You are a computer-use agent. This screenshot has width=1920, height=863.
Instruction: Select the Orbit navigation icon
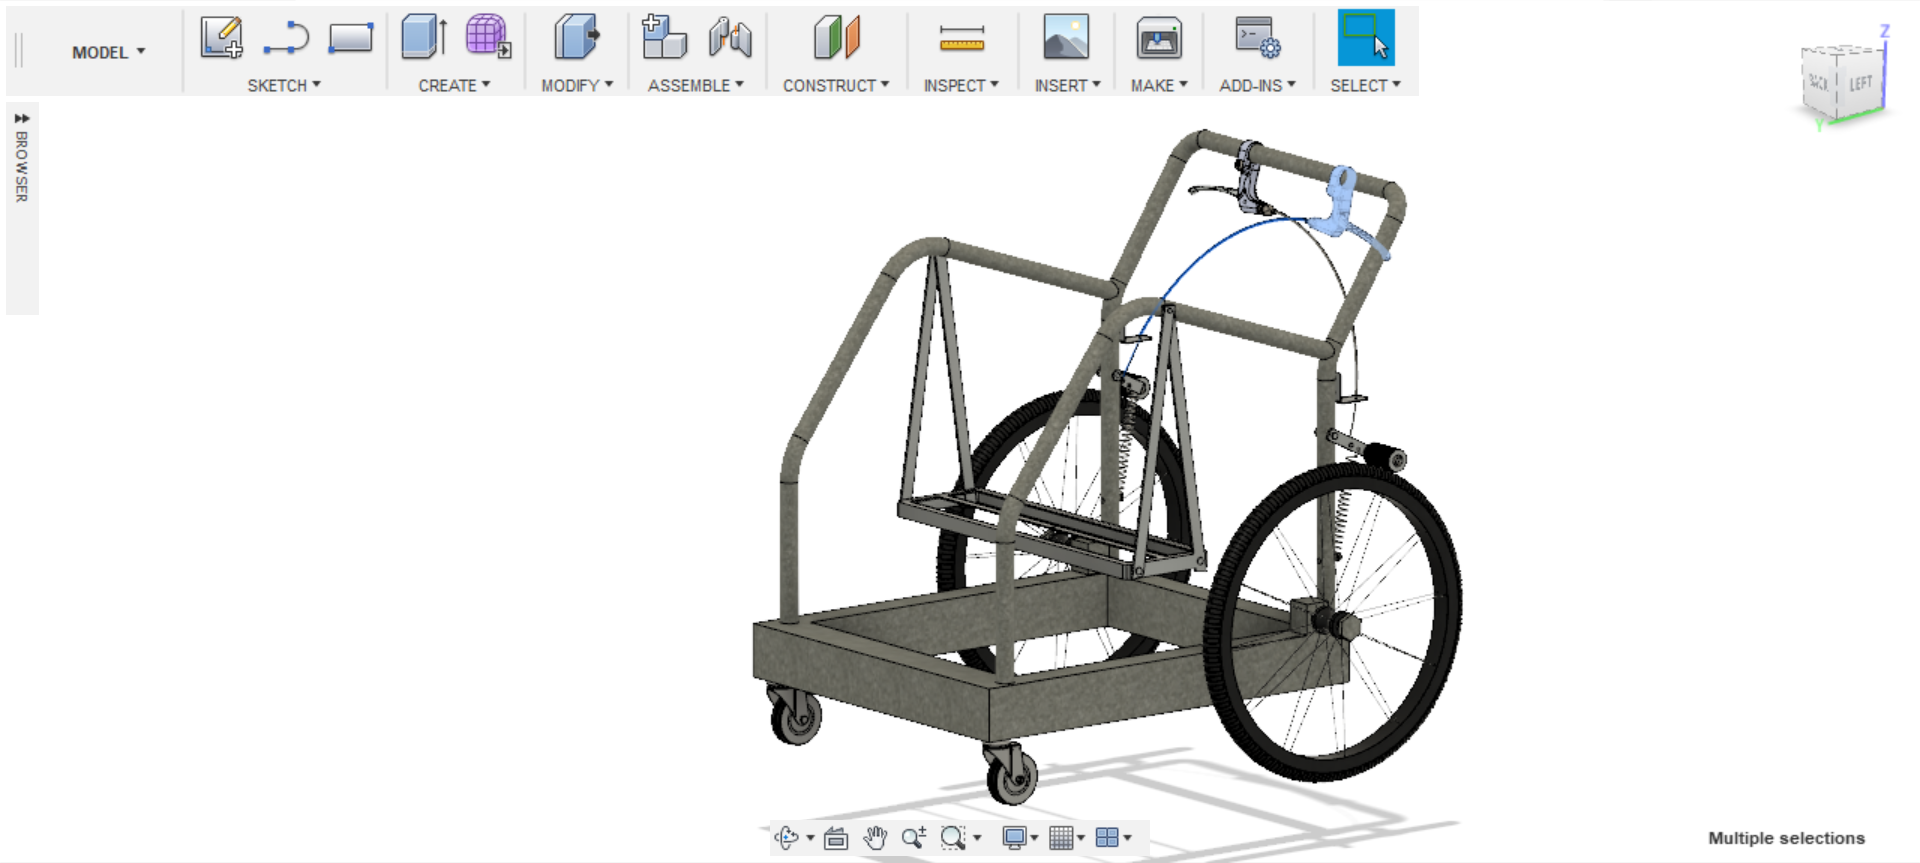786,838
